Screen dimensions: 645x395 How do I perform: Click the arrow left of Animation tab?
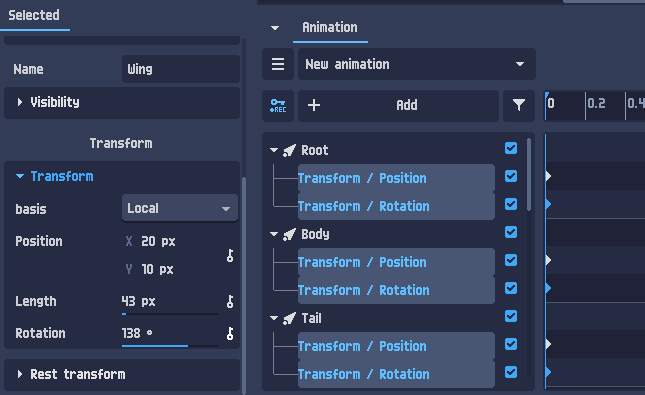coord(275,28)
